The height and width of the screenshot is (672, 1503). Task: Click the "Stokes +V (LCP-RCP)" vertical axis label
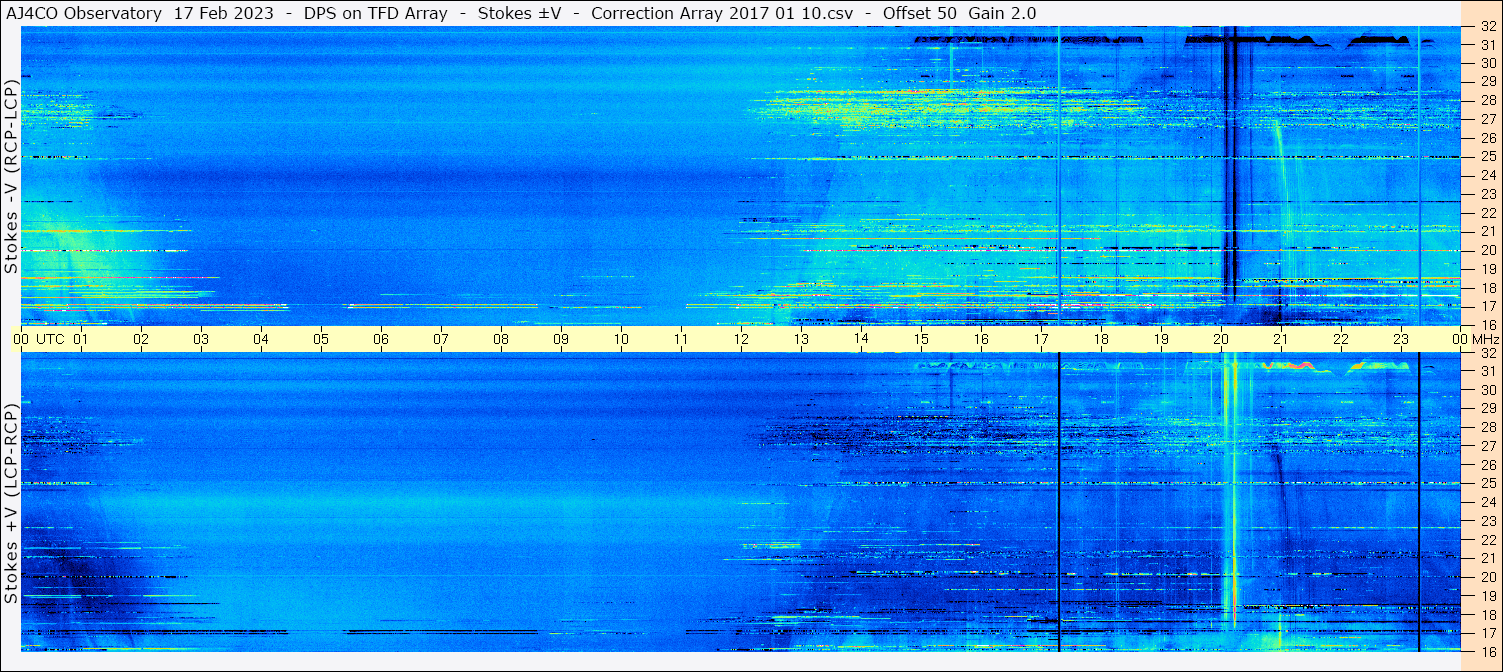(10, 504)
